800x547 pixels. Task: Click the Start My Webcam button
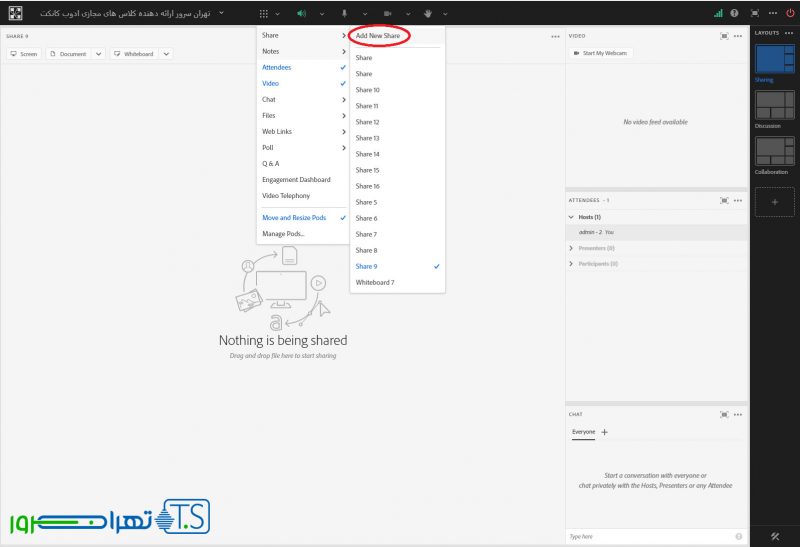601,53
